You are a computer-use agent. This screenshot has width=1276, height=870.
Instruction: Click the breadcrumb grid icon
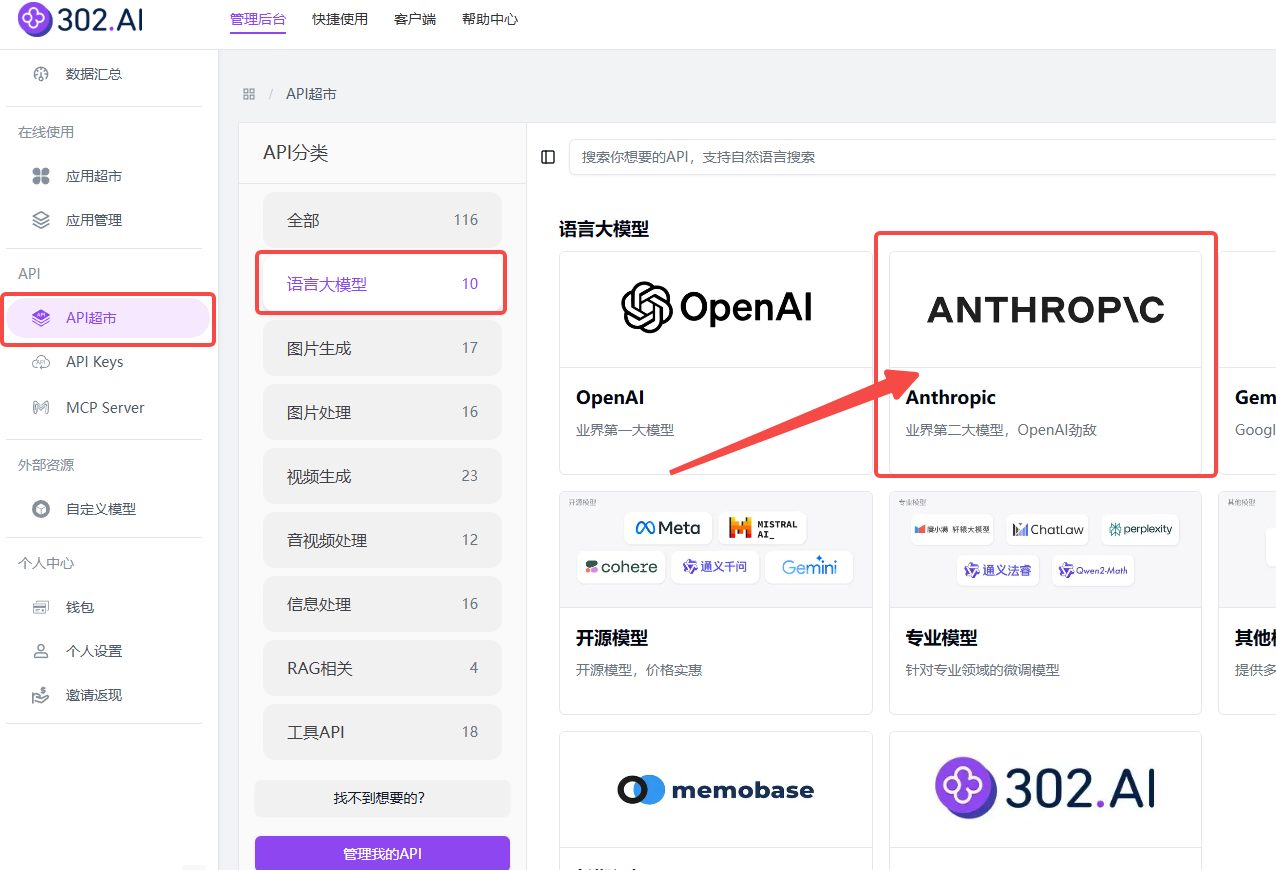pyautogui.click(x=249, y=94)
